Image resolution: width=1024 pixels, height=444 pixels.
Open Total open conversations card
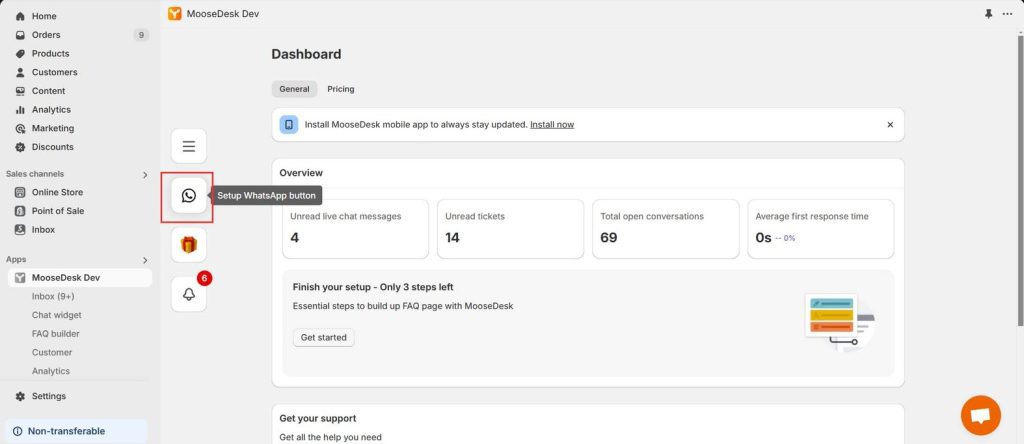665,229
